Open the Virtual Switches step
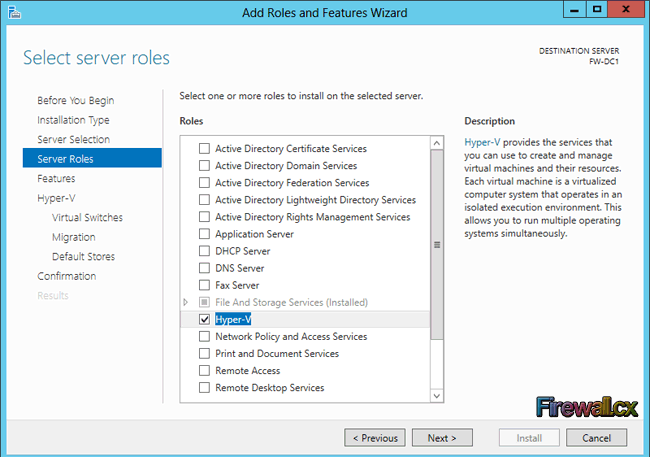 (x=87, y=217)
